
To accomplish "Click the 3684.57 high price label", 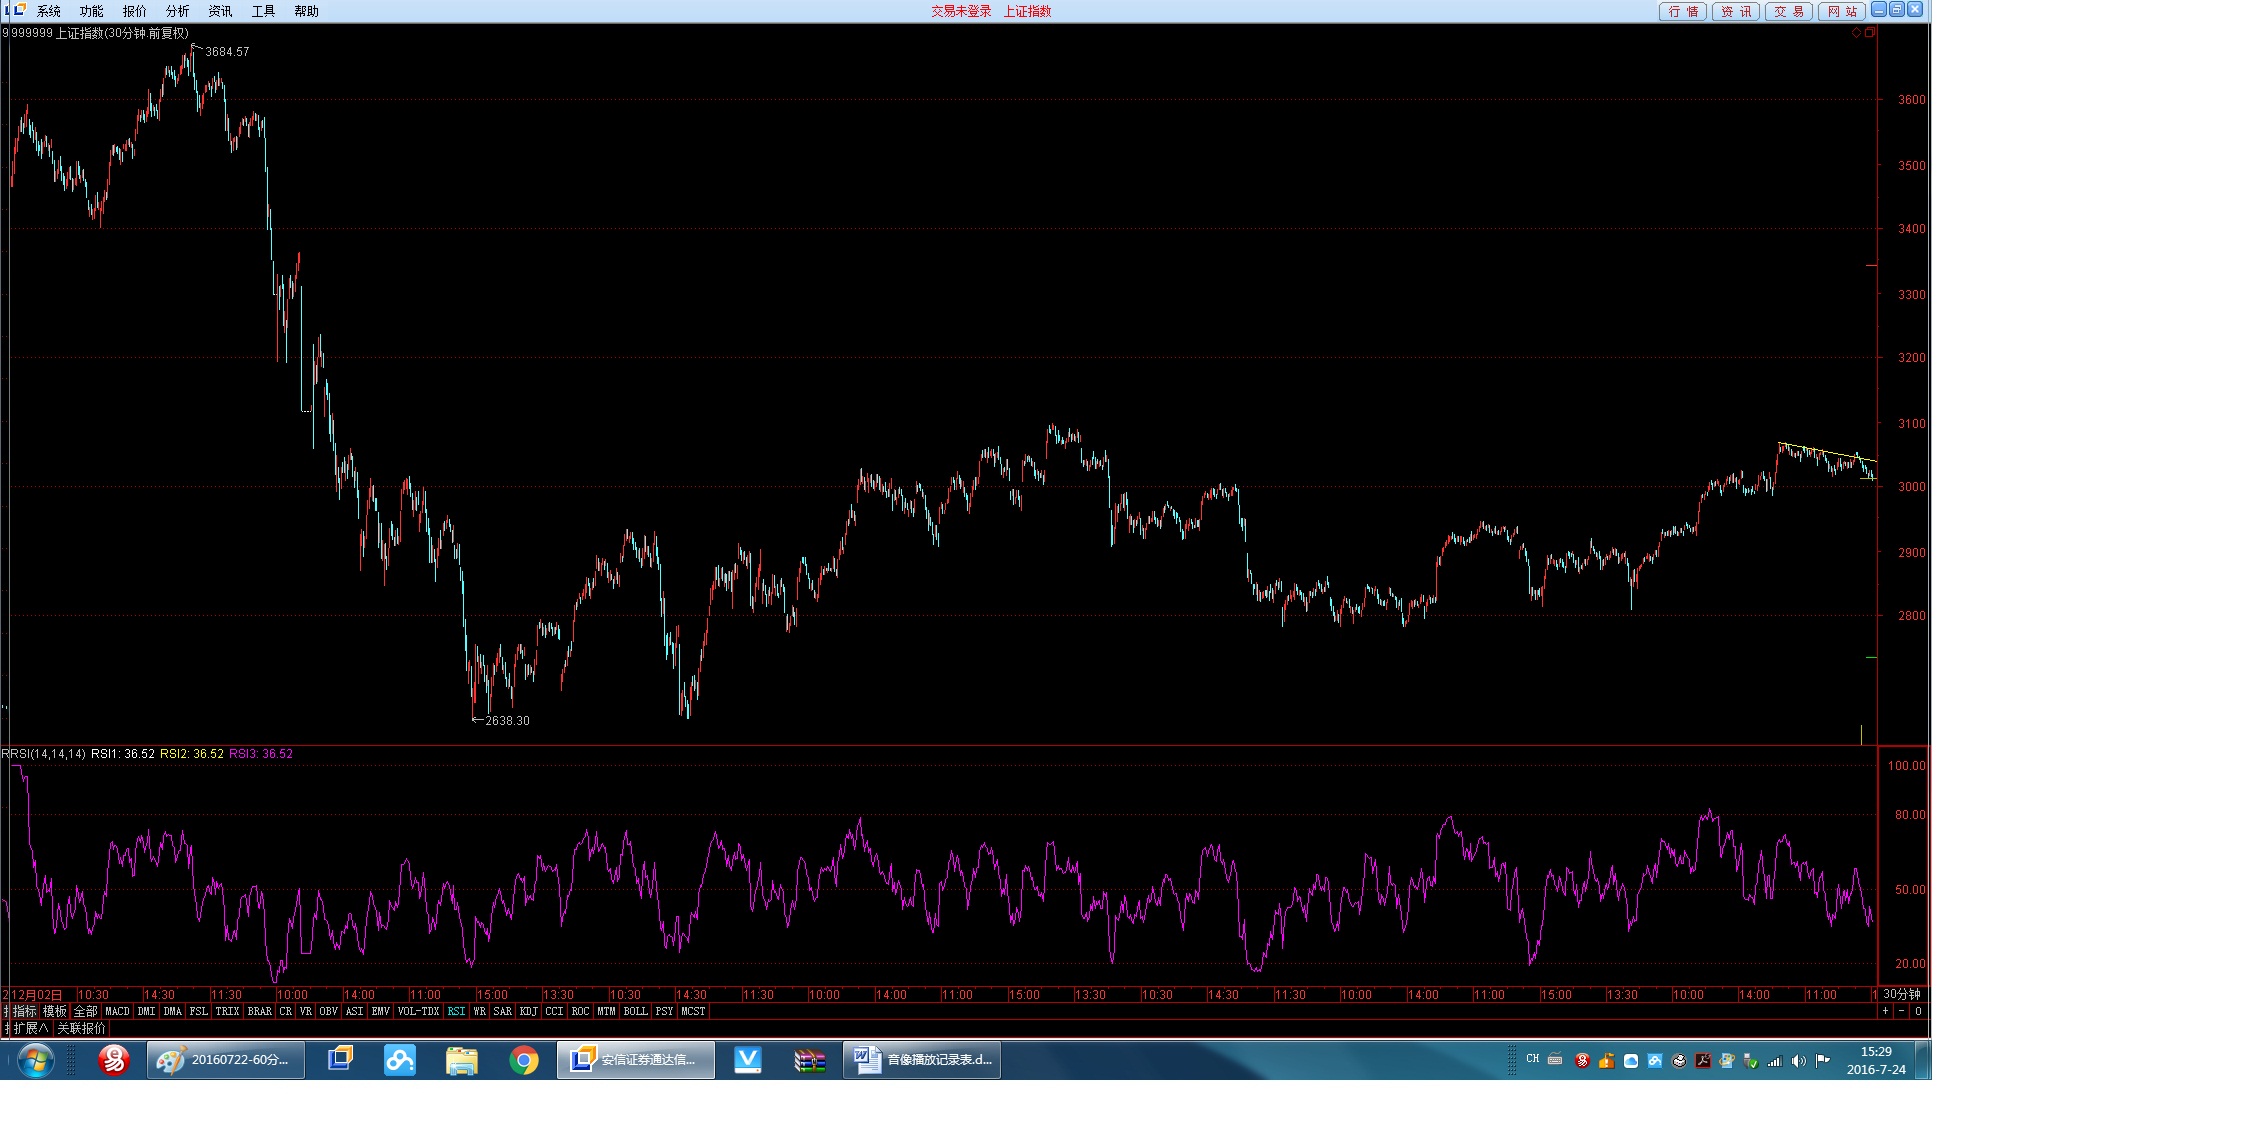I will (x=227, y=52).
